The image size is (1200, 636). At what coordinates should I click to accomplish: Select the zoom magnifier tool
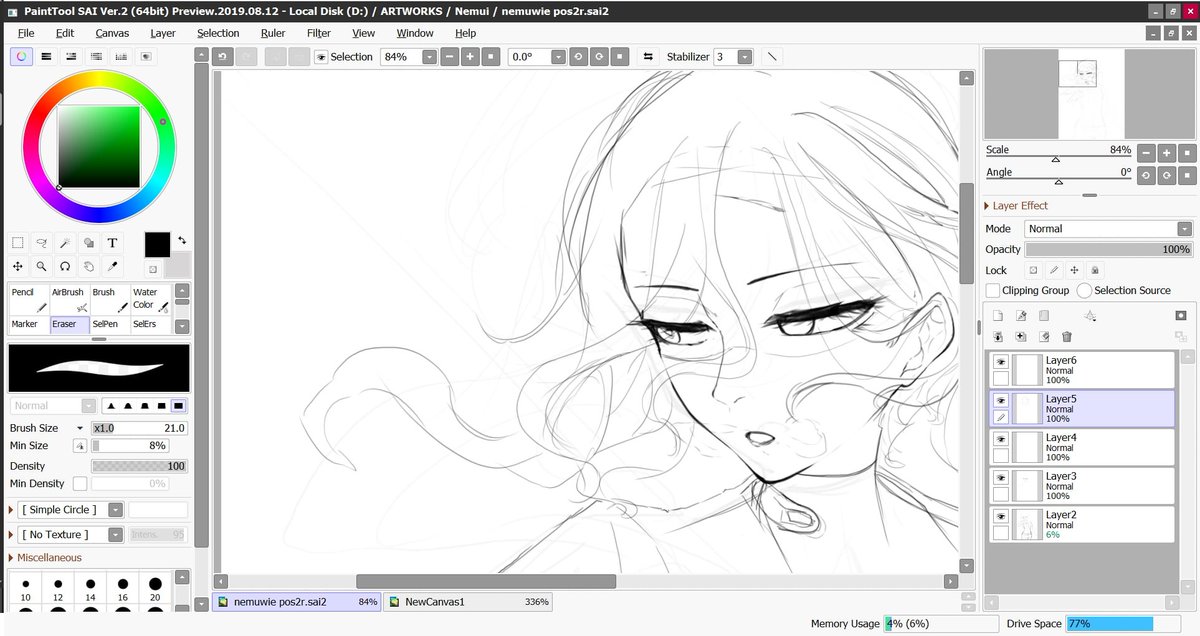[42, 266]
